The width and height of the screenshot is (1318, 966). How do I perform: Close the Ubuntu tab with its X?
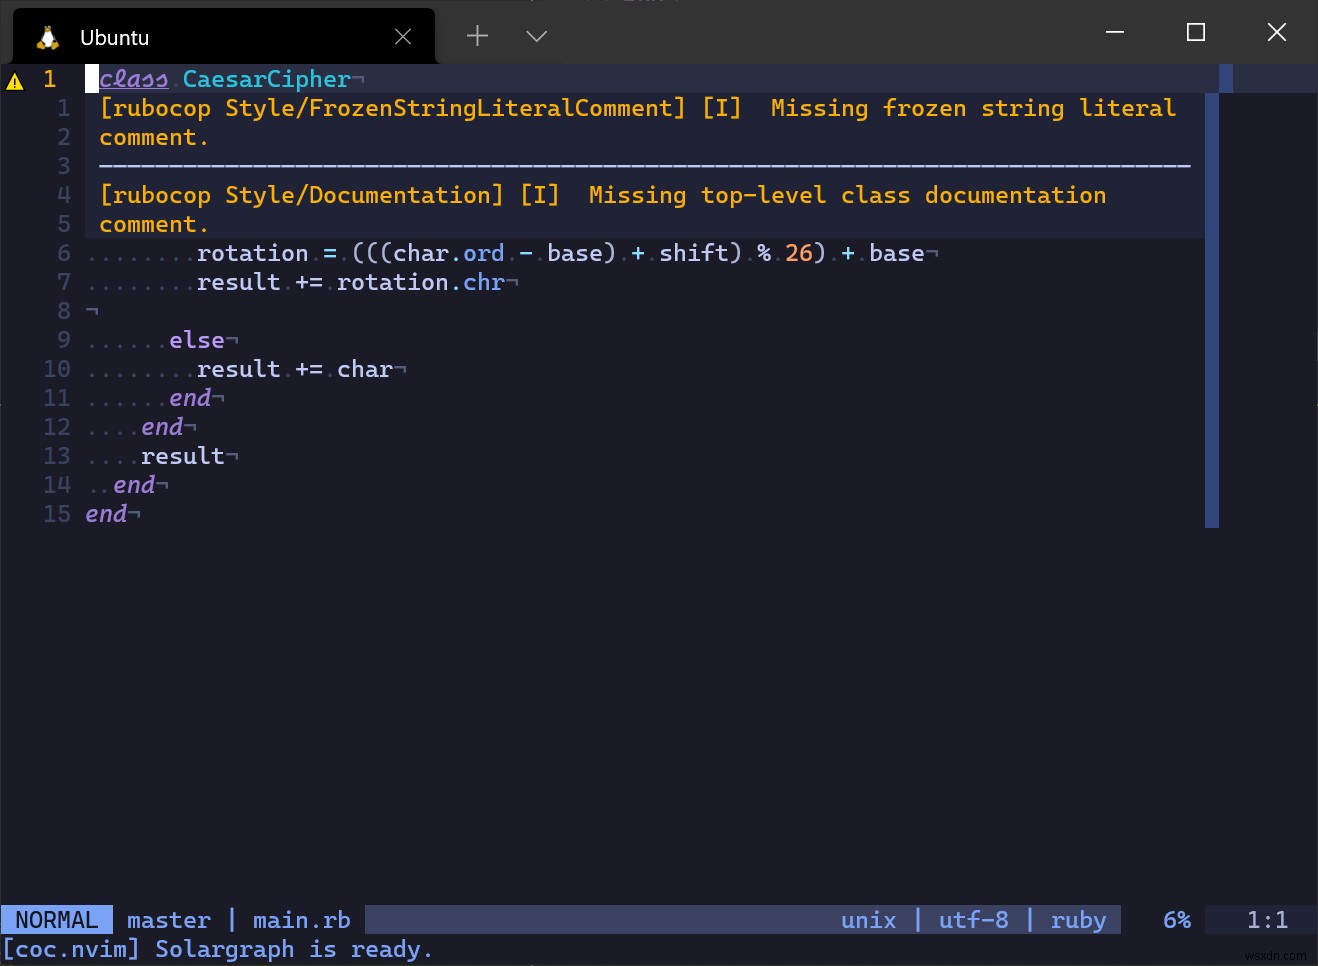click(403, 36)
